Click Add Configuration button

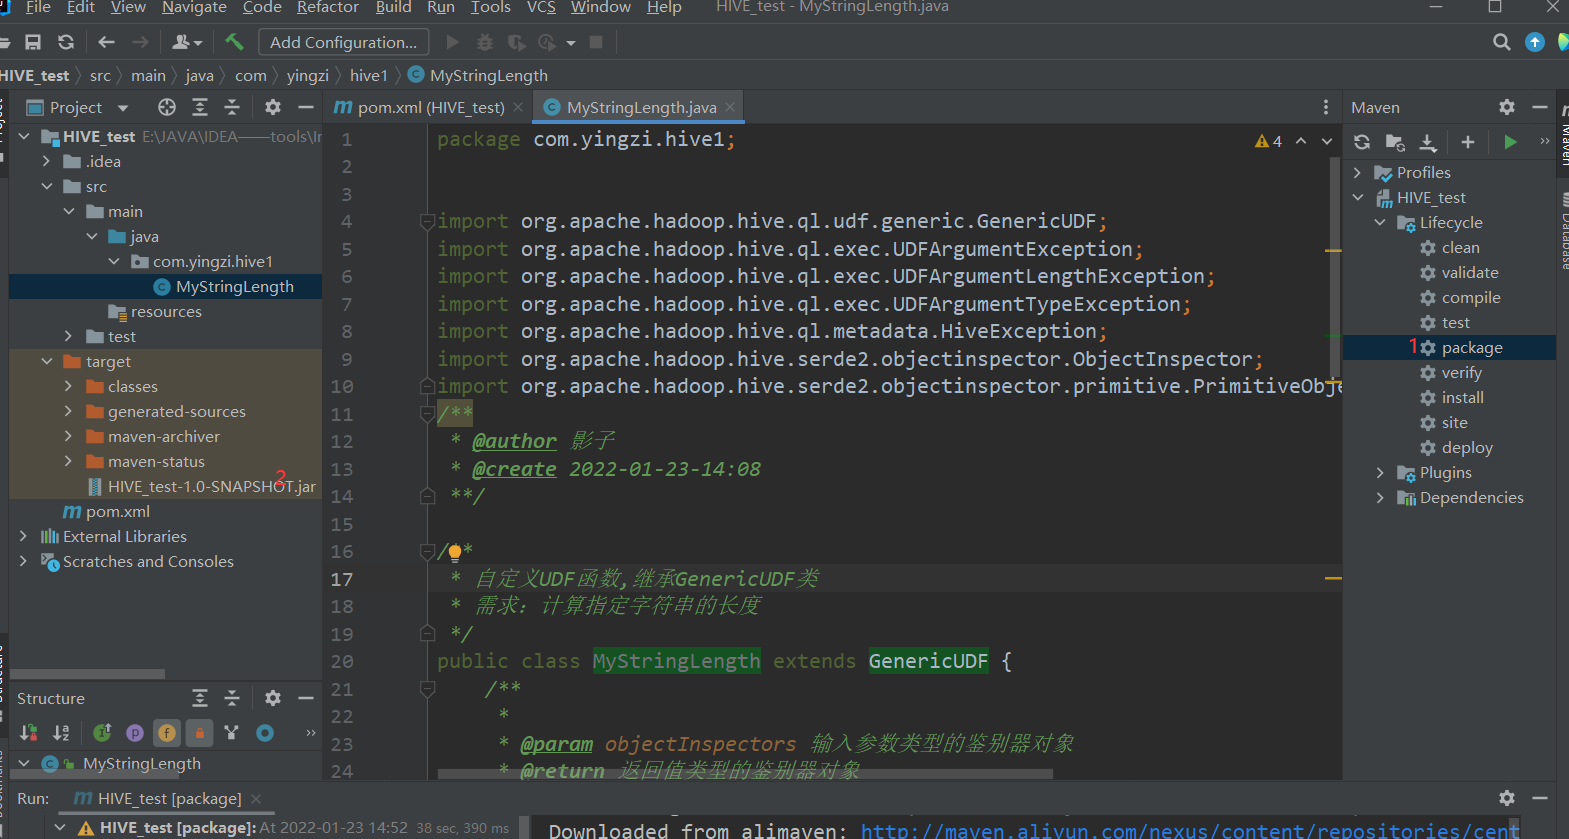pyautogui.click(x=344, y=42)
